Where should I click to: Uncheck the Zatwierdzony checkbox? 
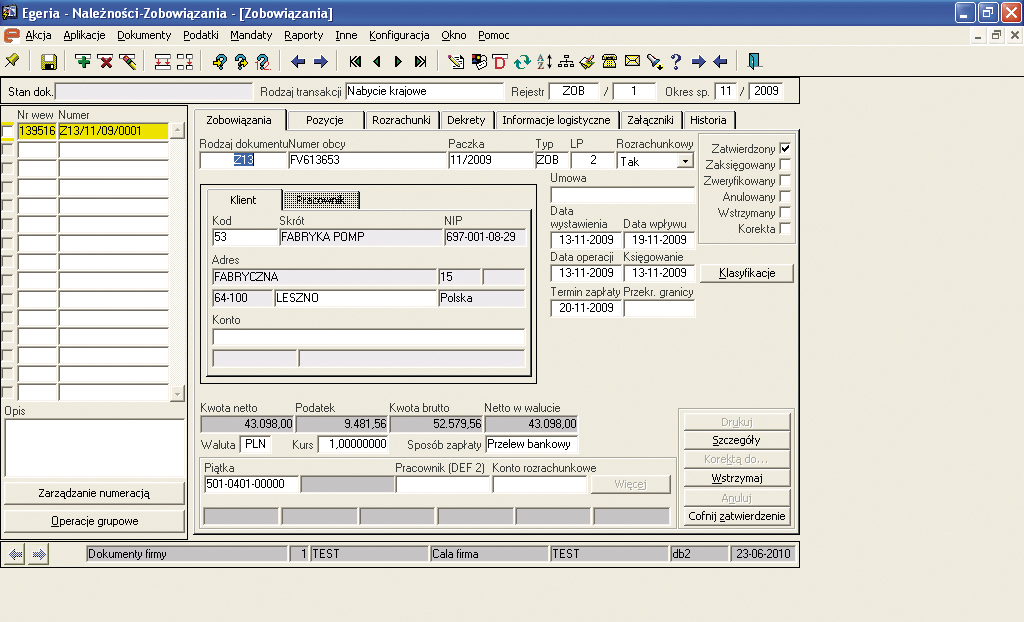tap(785, 148)
